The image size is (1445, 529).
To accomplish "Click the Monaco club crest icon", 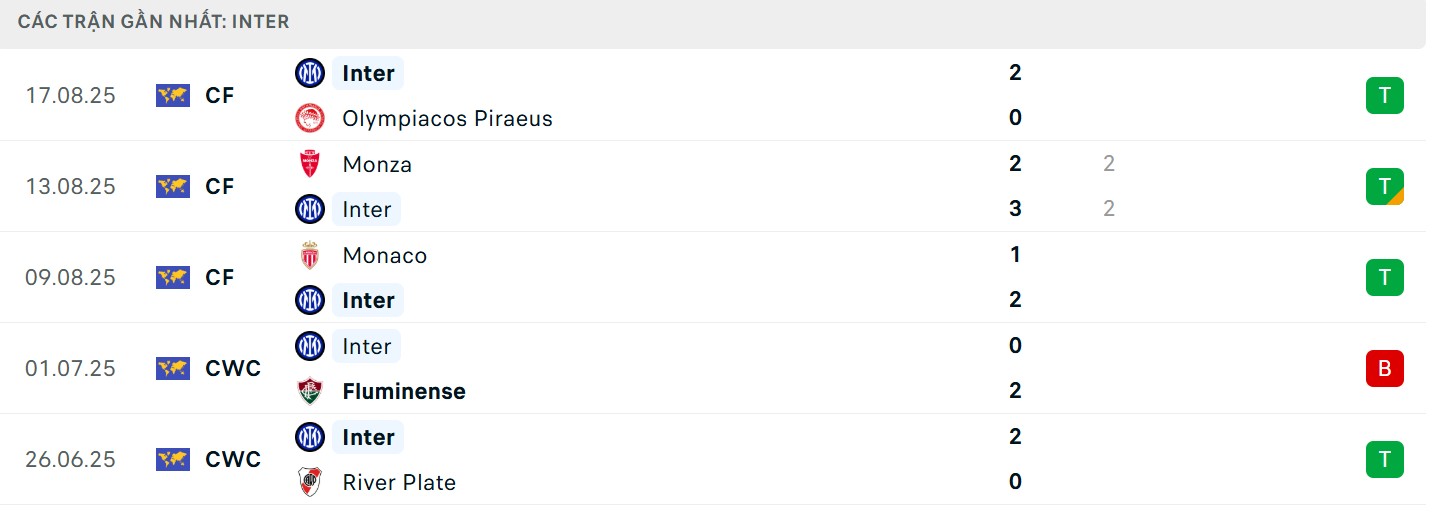I will (x=310, y=255).
